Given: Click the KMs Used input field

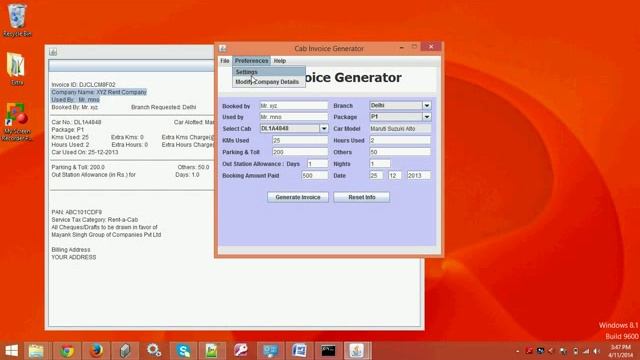Looking at the screenshot, I should point(300,140).
